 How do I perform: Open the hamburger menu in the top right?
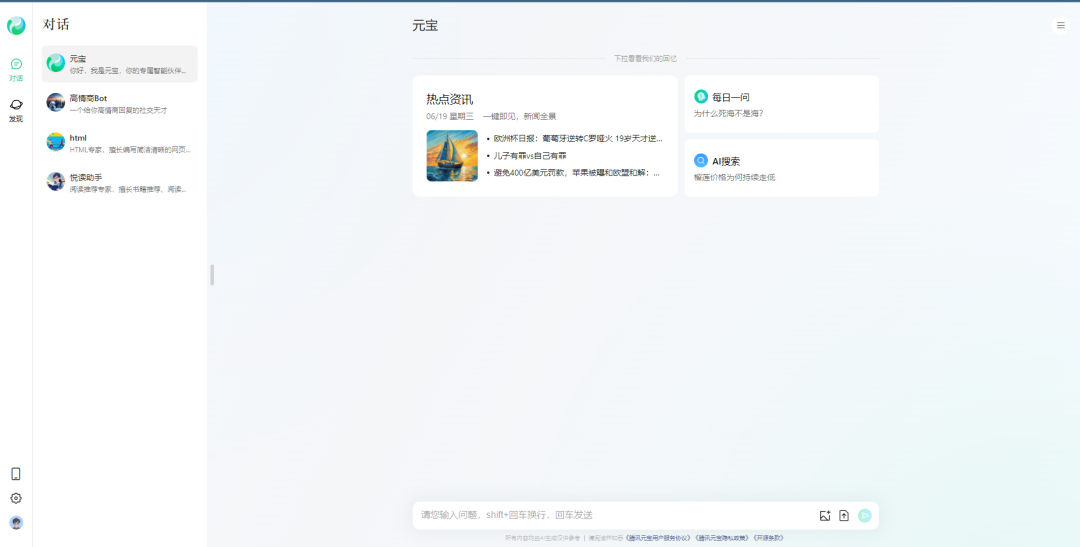[1061, 25]
